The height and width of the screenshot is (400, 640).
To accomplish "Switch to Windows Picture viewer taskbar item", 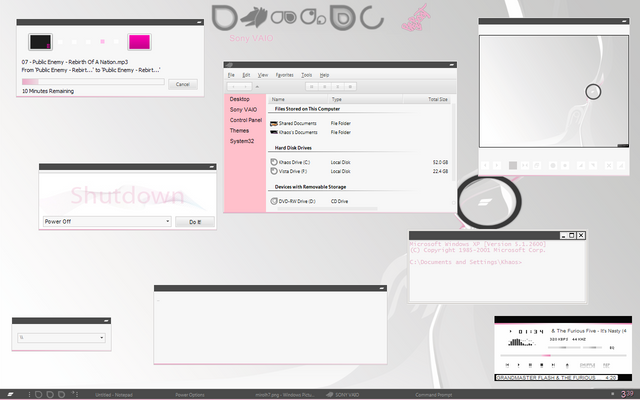I will click(284, 395).
